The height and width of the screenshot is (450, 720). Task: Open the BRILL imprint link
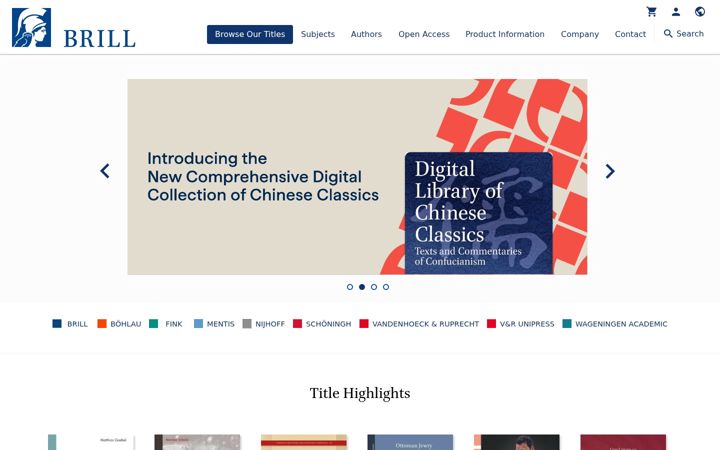(x=77, y=324)
